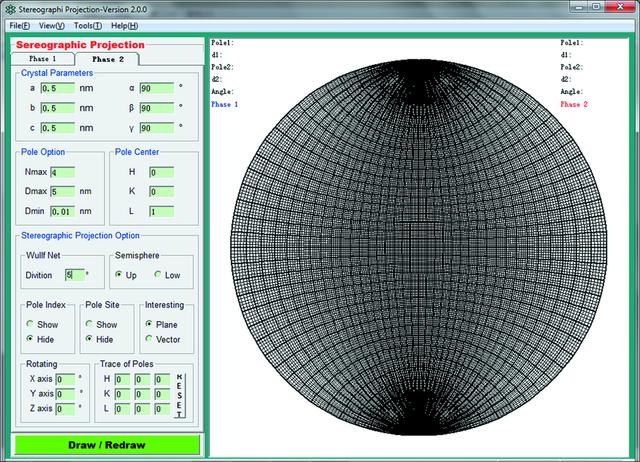Click the center of the Wulff net
This screenshot has height=462, width=640.
(418, 247)
